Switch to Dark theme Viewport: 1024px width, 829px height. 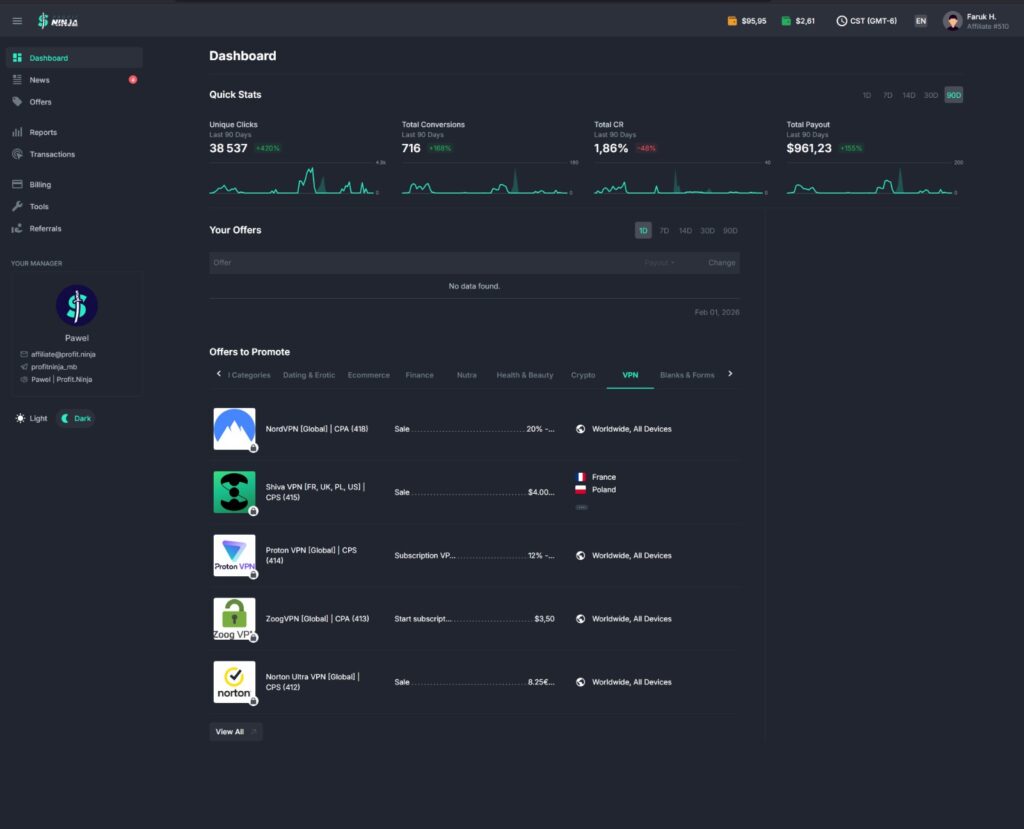click(76, 418)
